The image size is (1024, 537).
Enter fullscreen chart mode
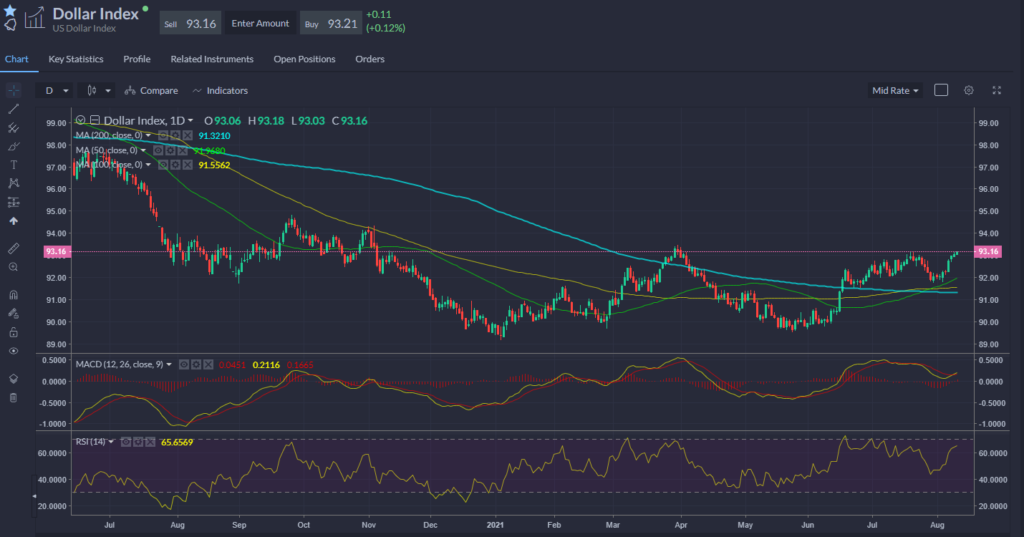pyautogui.click(x=997, y=90)
